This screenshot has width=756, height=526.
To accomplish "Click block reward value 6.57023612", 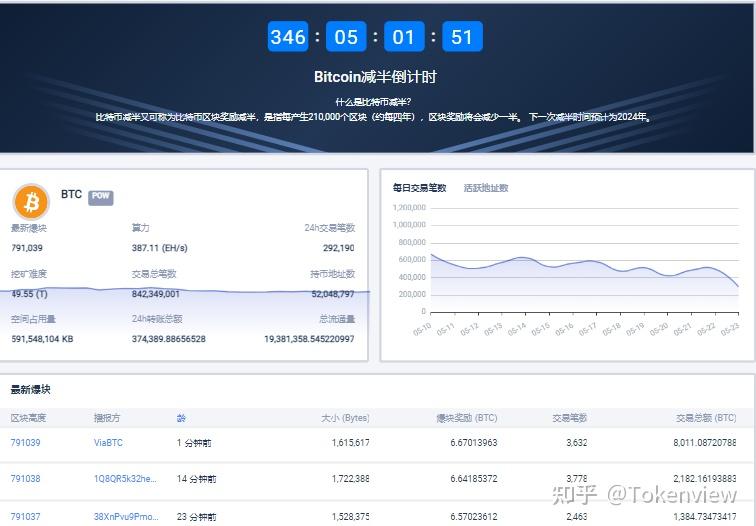I will click(x=473, y=516).
